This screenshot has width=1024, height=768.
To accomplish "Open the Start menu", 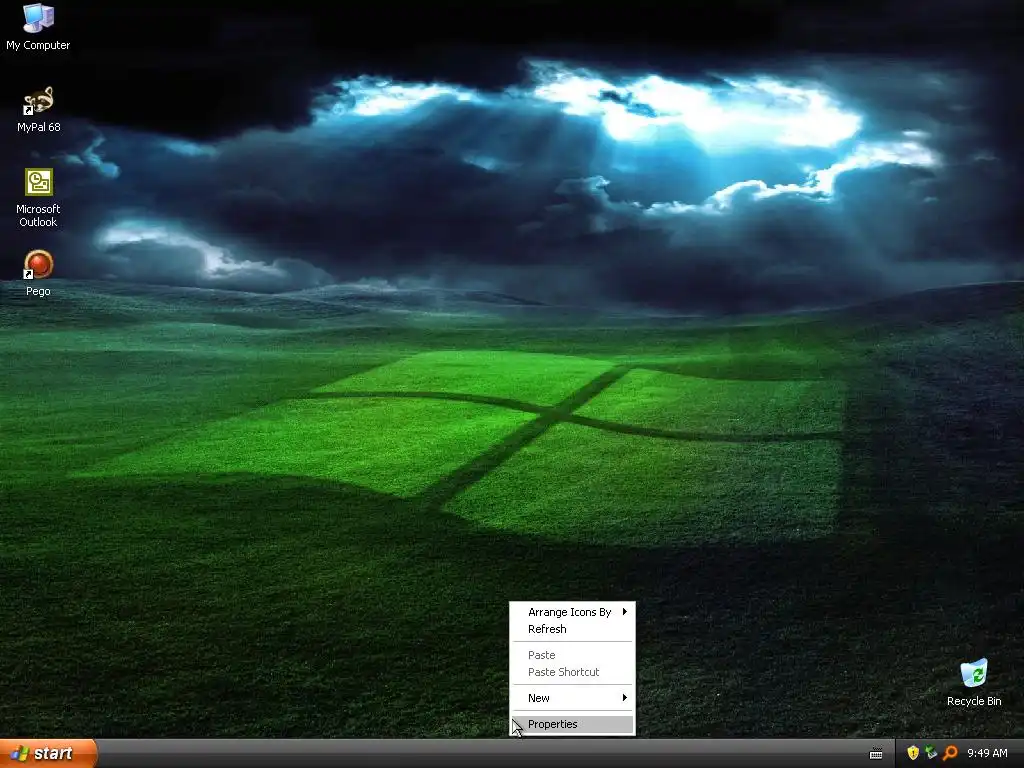I will pos(48,754).
